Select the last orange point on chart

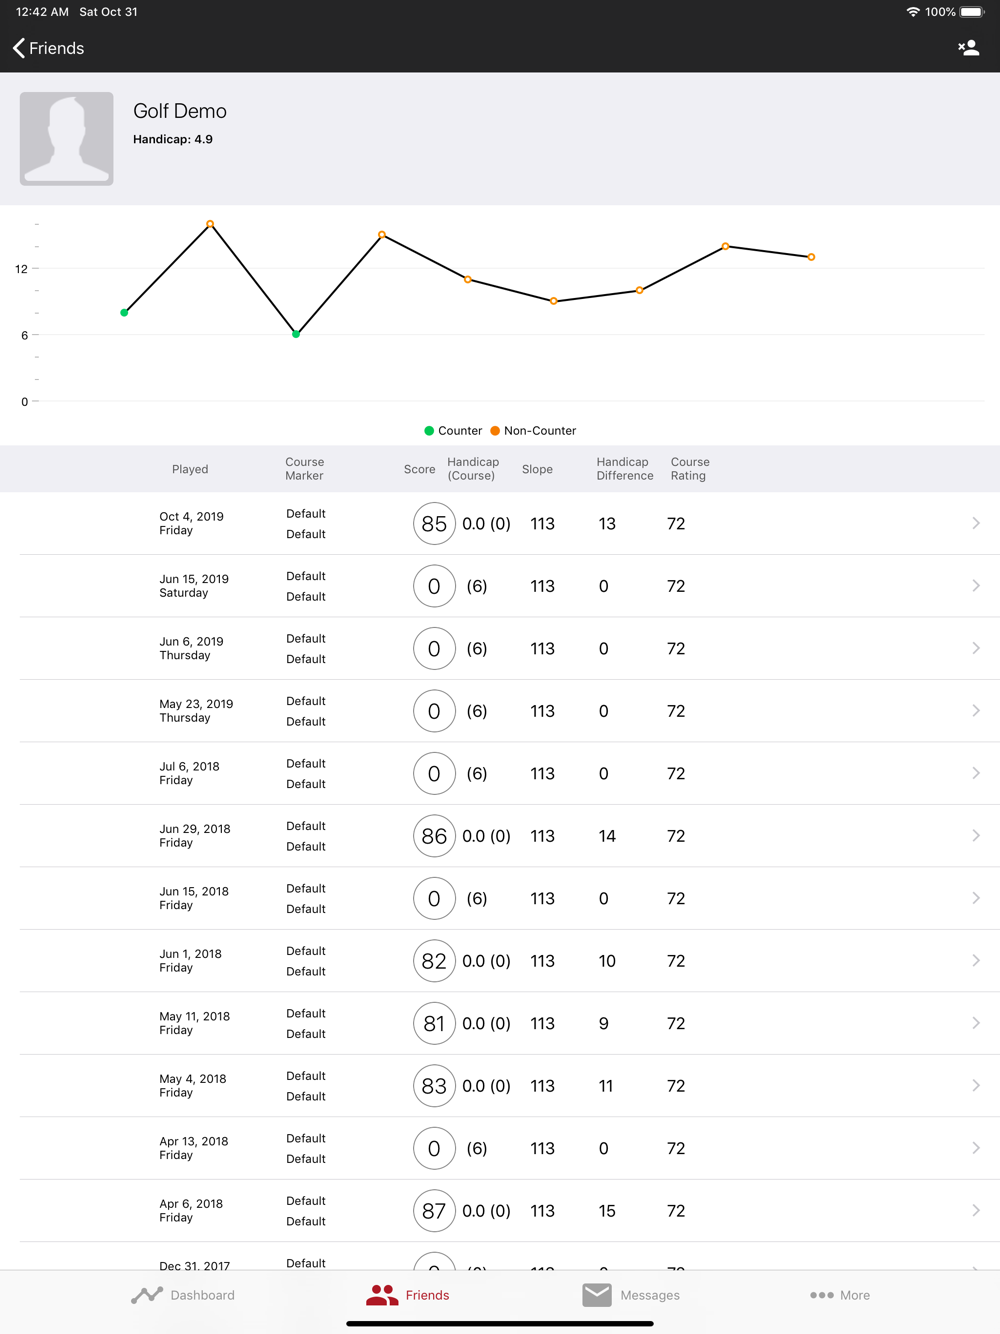click(x=811, y=257)
